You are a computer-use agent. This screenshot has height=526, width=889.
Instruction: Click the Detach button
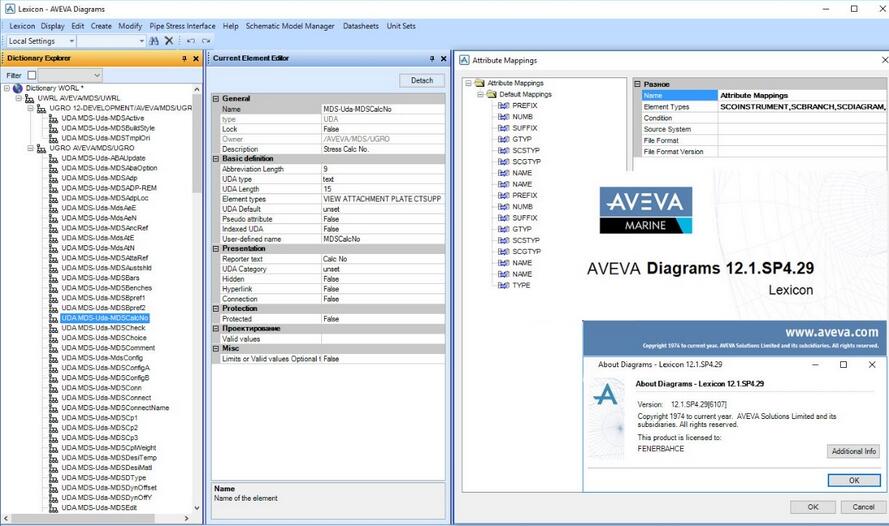point(422,80)
